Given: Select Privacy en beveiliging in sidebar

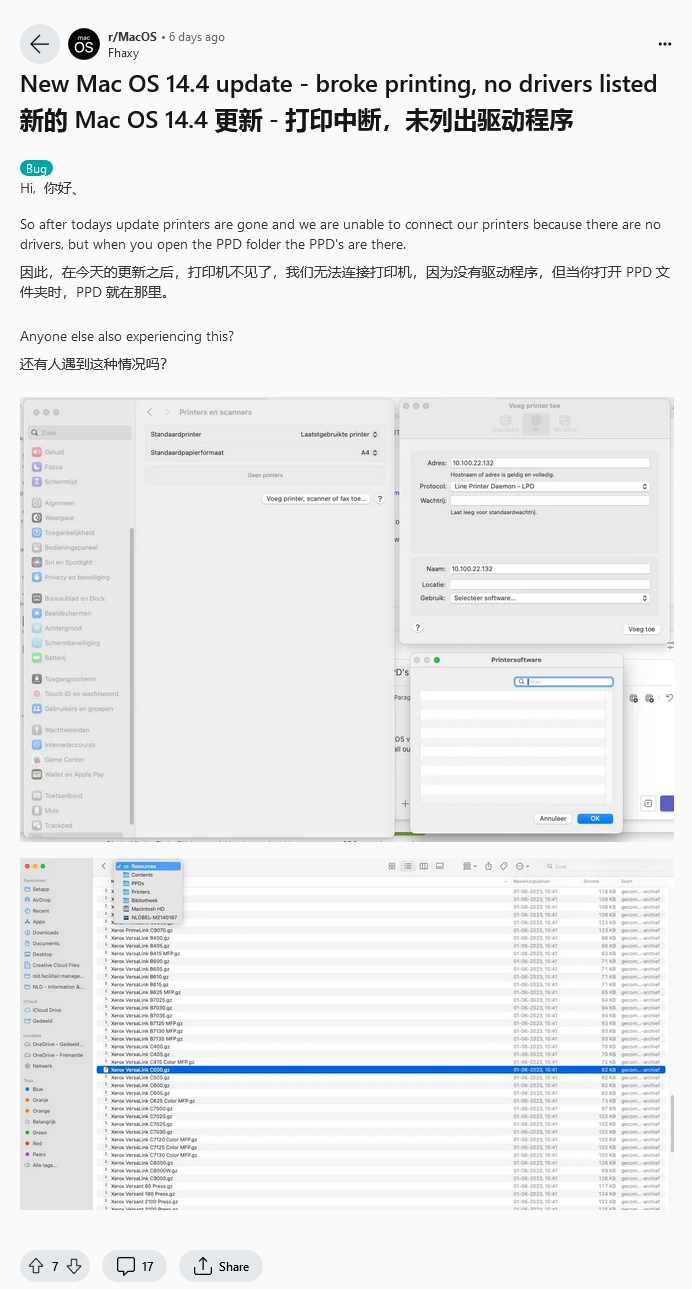Looking at the screenshot, I should click(71, 577).
